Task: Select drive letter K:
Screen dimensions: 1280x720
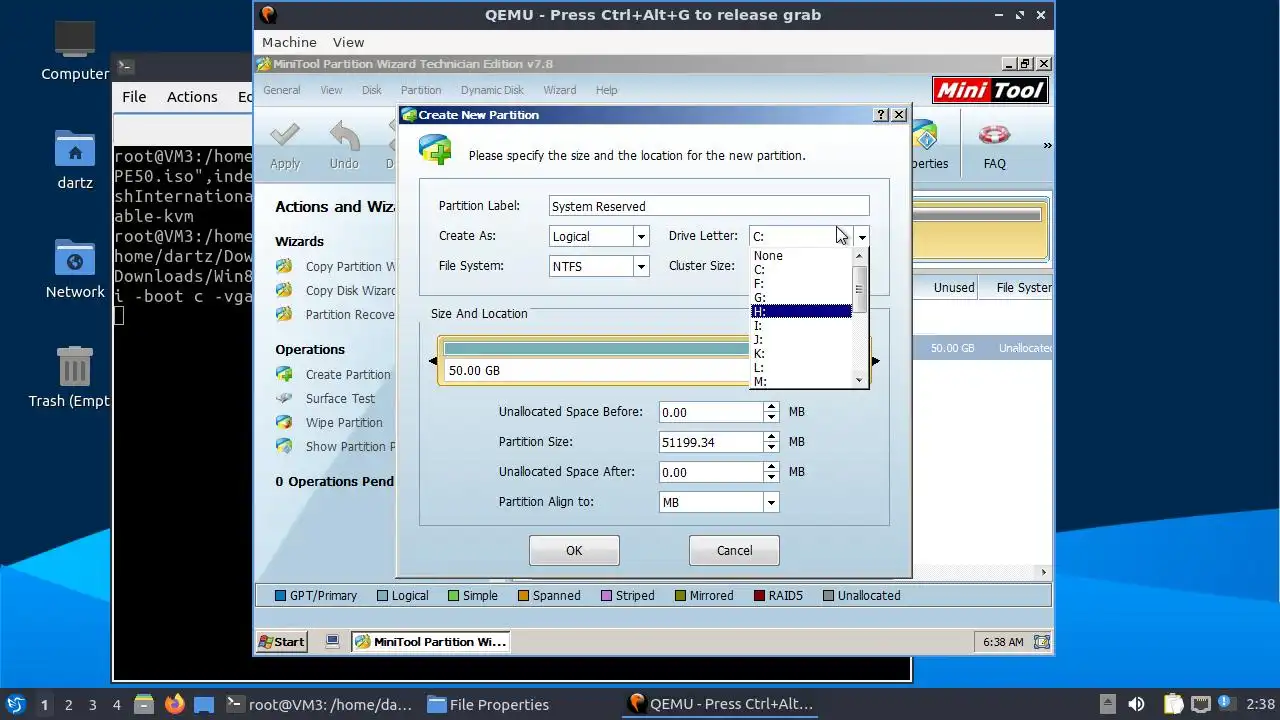Action: point(801,353)
